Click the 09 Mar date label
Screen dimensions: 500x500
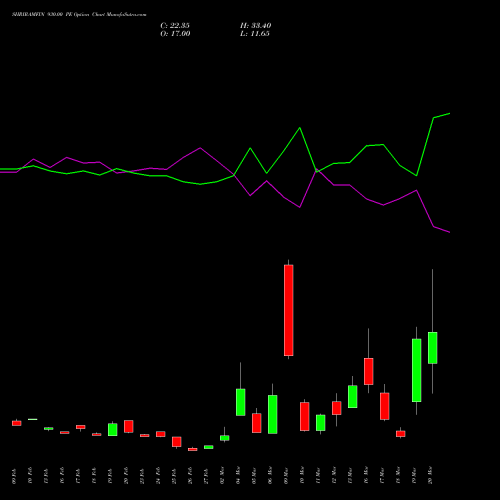pyautogui.click(x=286, y=476)
